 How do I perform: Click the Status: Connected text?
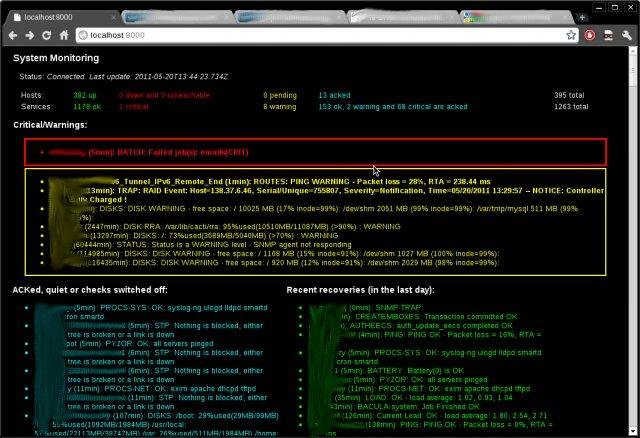point(52,76)
